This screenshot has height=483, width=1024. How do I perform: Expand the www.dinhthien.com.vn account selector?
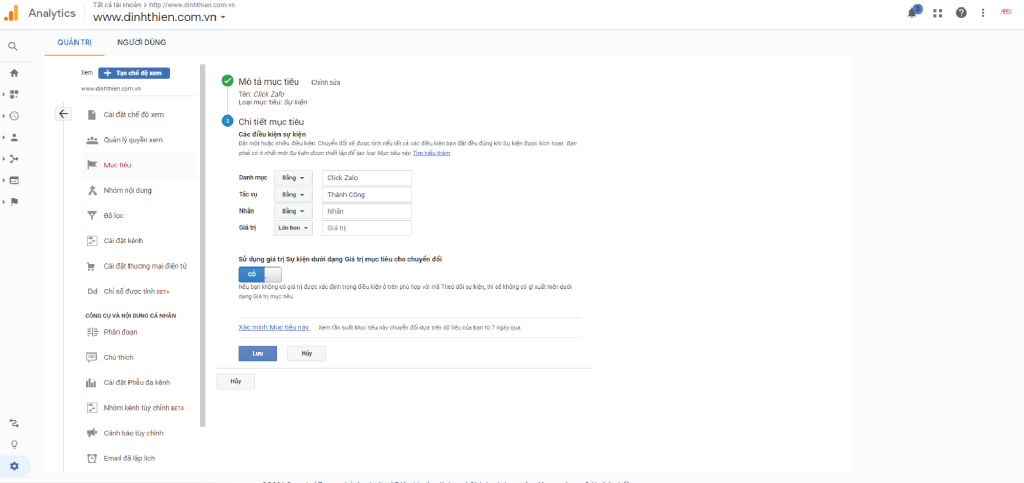tap(160, 18)
